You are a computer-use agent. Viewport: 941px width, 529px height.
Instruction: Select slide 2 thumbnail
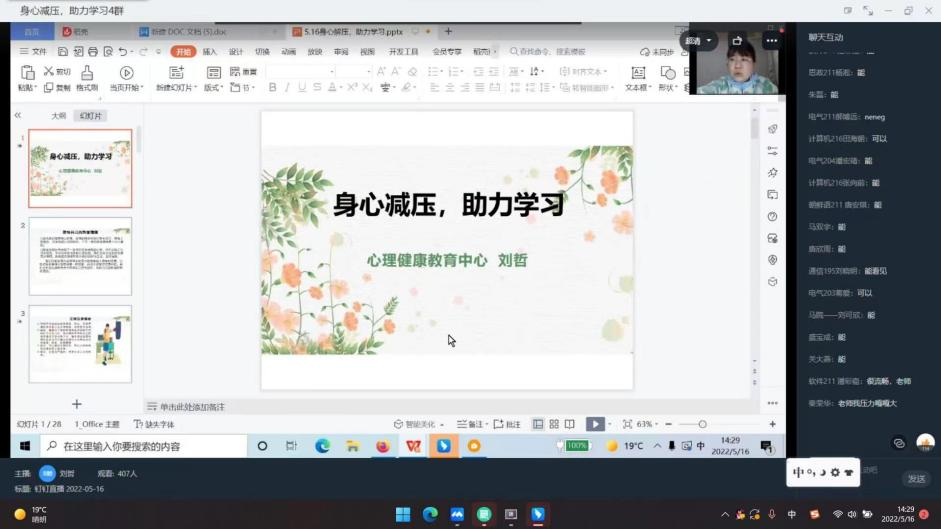[80, 256]
